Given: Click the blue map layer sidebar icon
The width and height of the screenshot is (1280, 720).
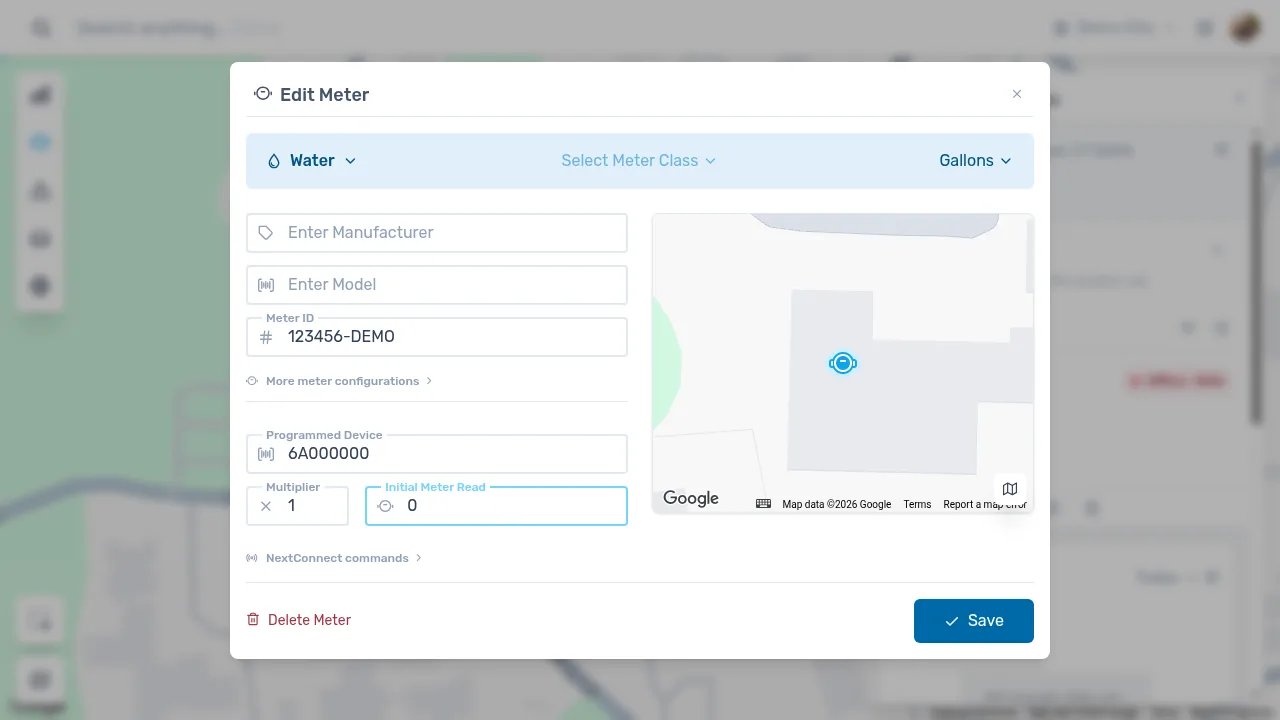Looking at the screenshot, I should [40, 143].
